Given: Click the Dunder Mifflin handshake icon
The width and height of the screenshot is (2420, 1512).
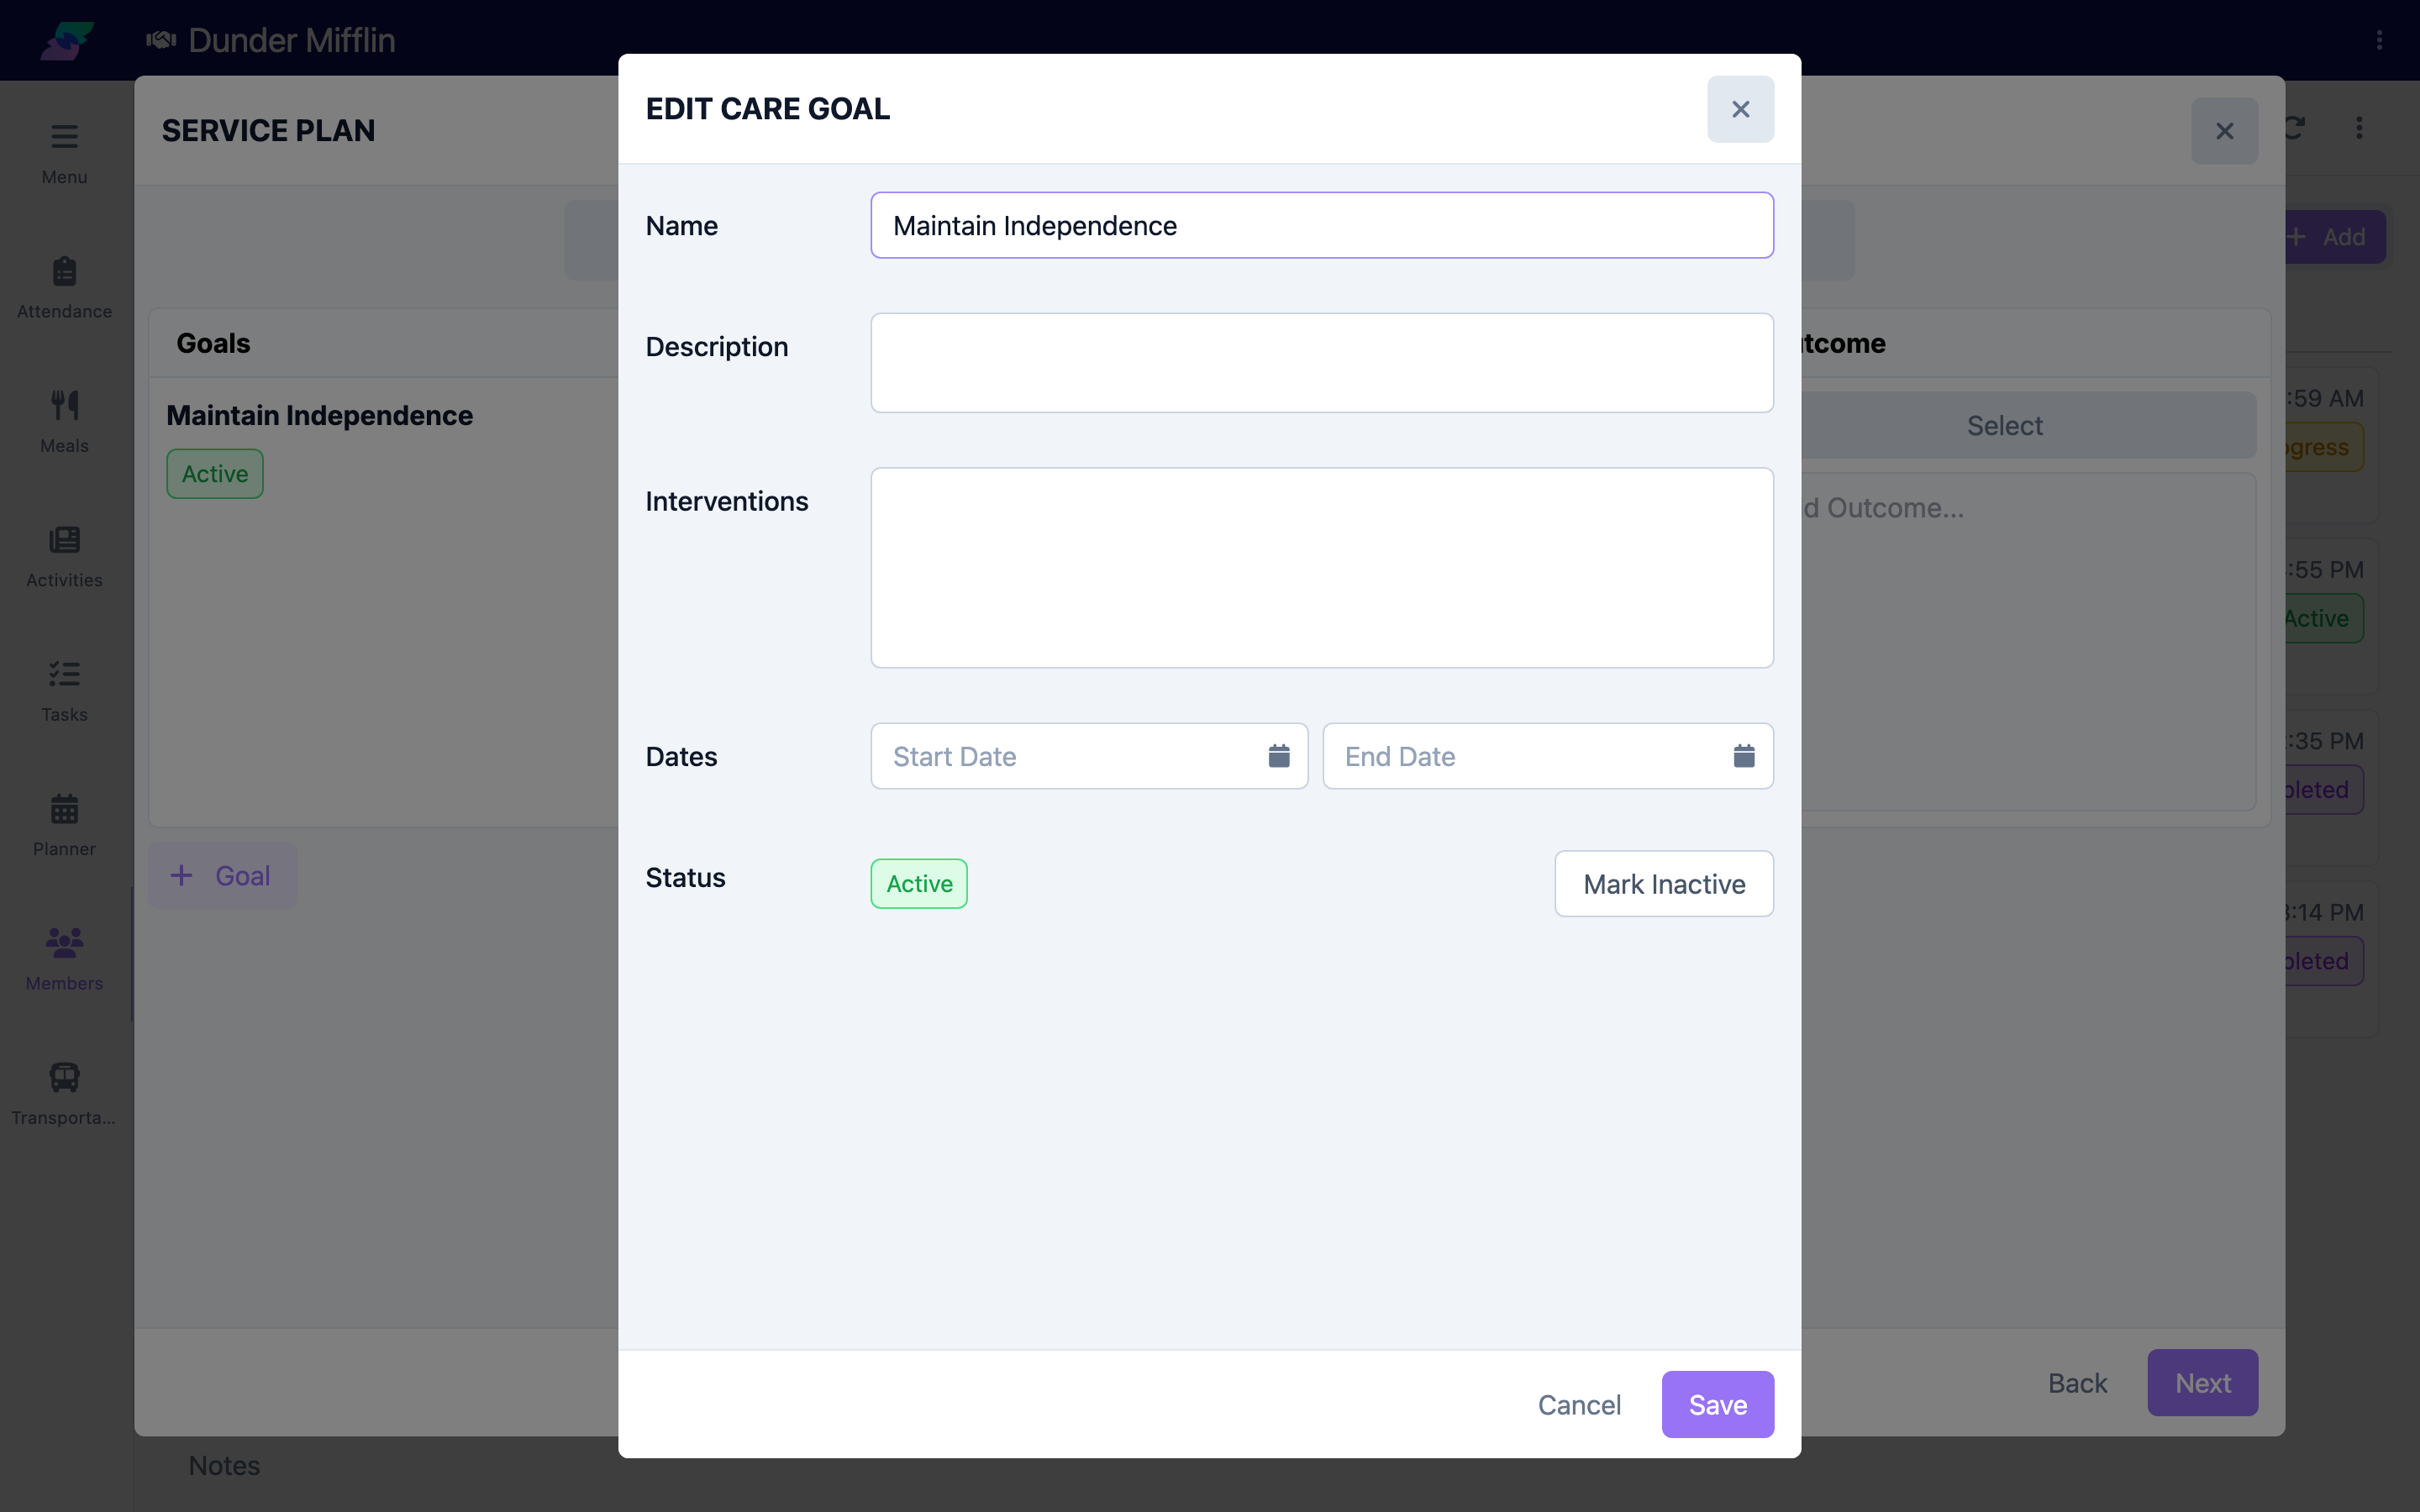Looking at the screenshot, I should (161, 40).
